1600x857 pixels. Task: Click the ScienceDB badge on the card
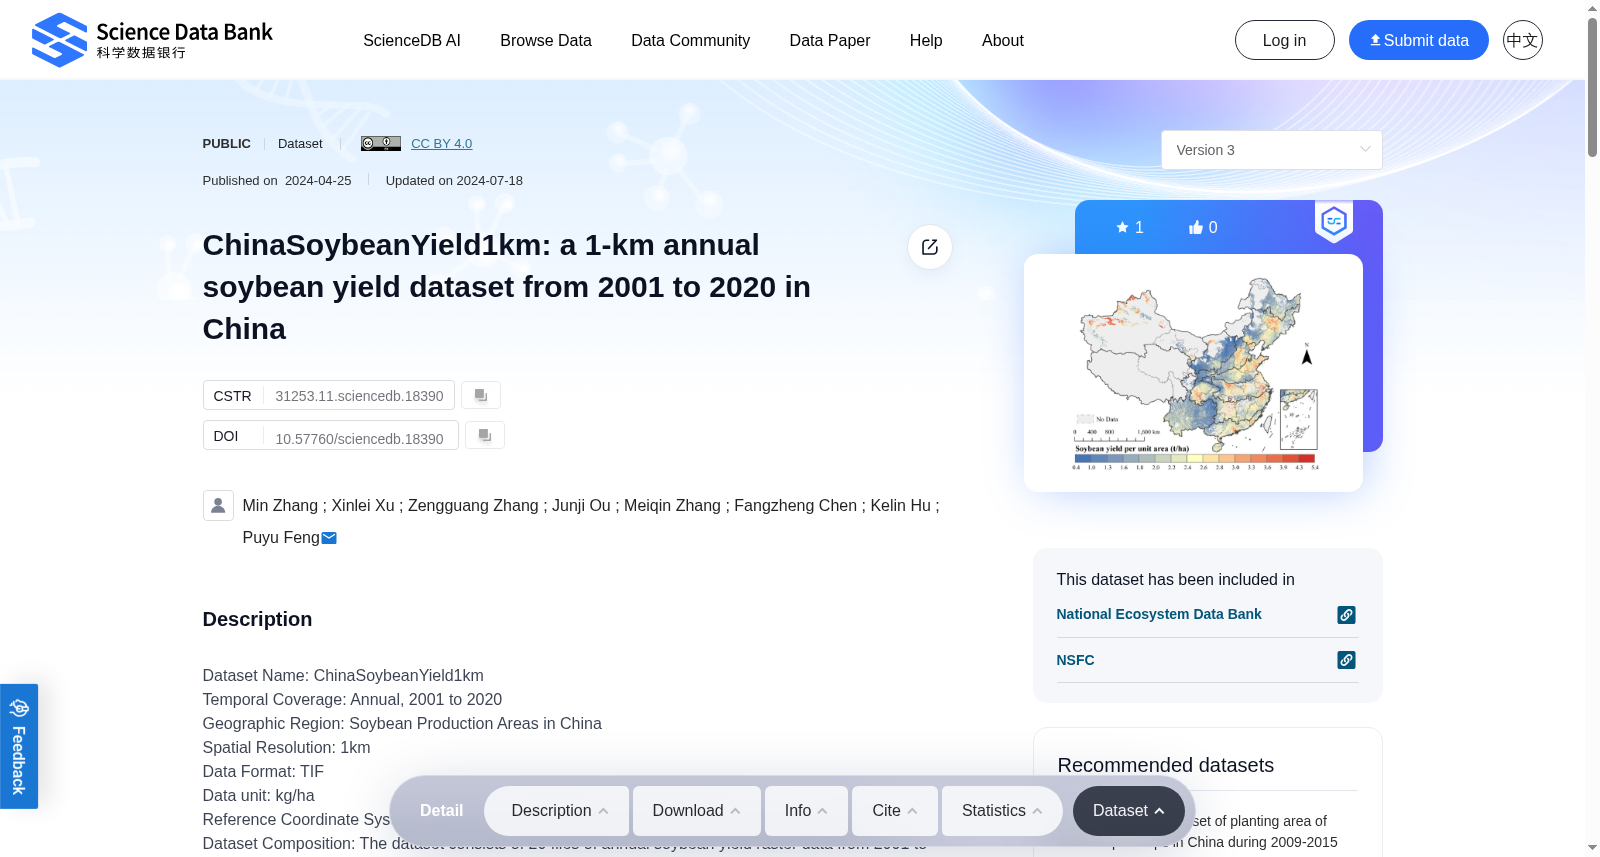tap(1334, 221)
